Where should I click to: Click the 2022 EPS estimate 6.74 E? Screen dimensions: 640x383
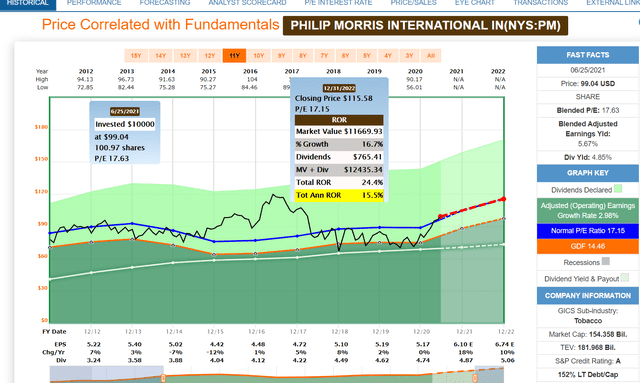click(504, 344)
